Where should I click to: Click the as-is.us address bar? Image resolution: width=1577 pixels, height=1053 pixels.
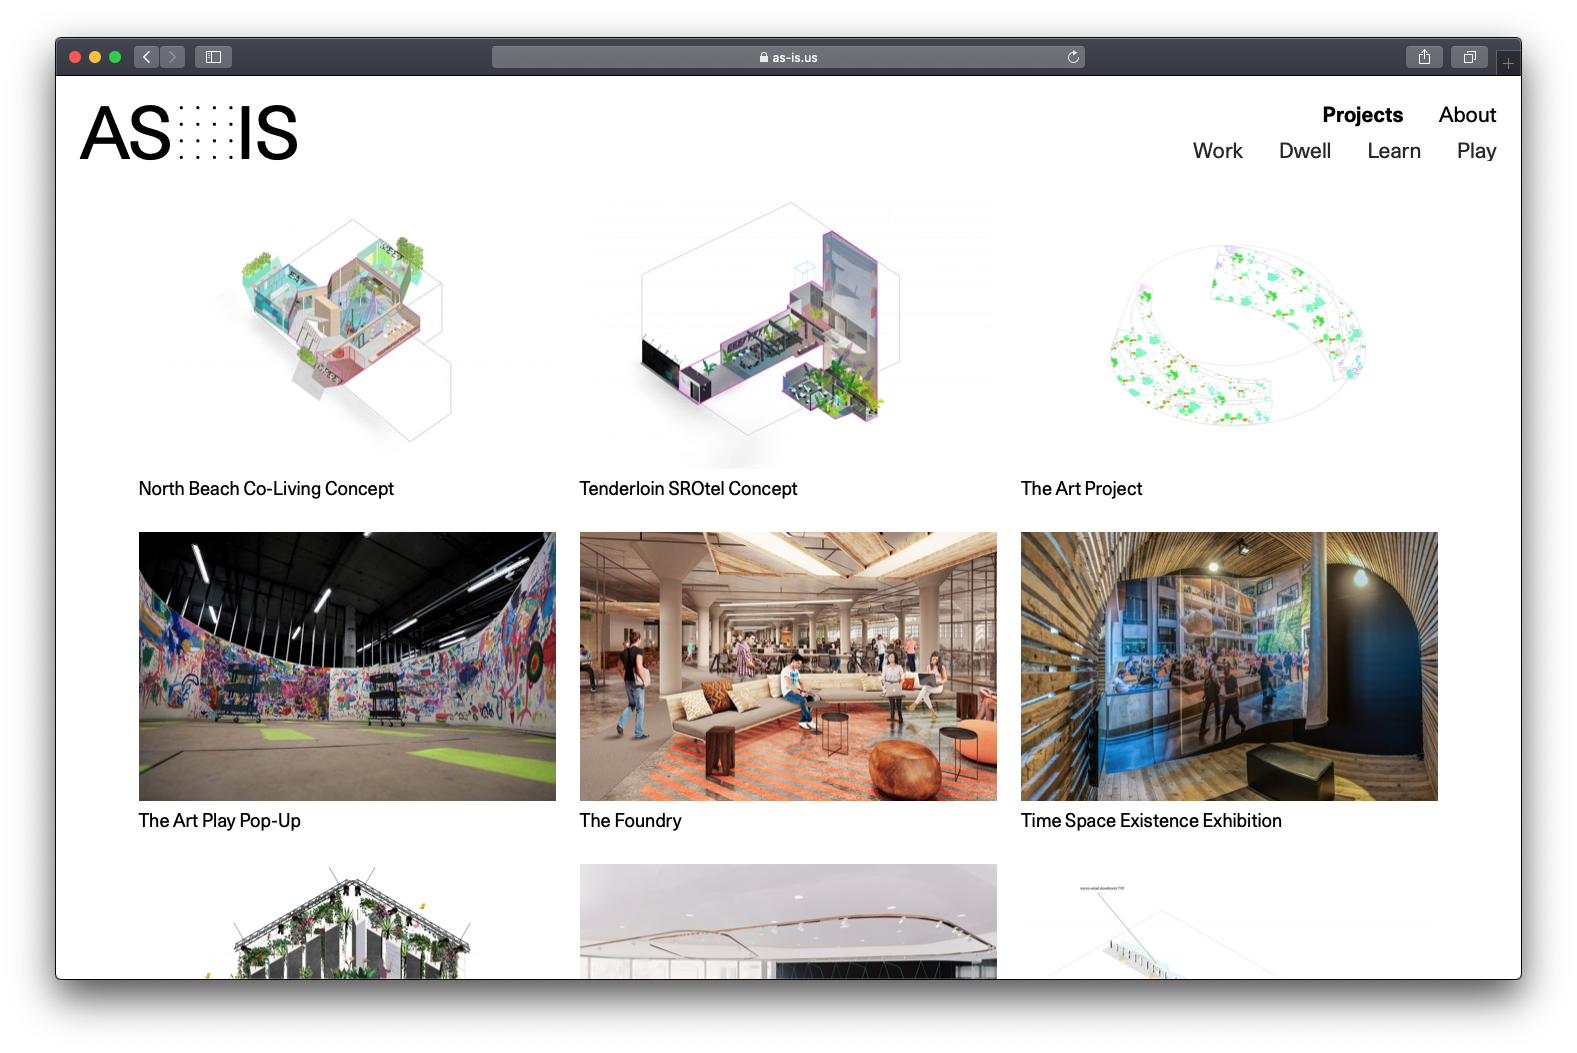click(x=787, y=57)
